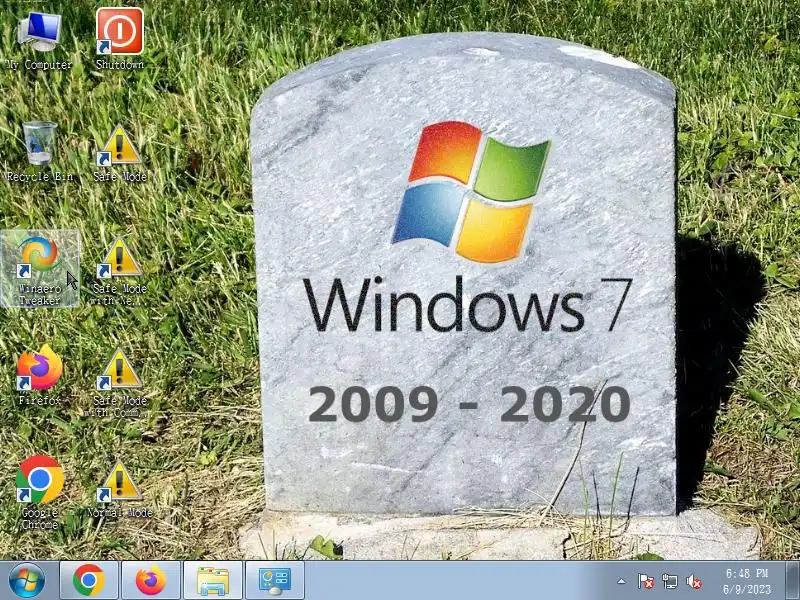Click the Normal Mode desktop shortcut
800x600 pixels.
120,489
